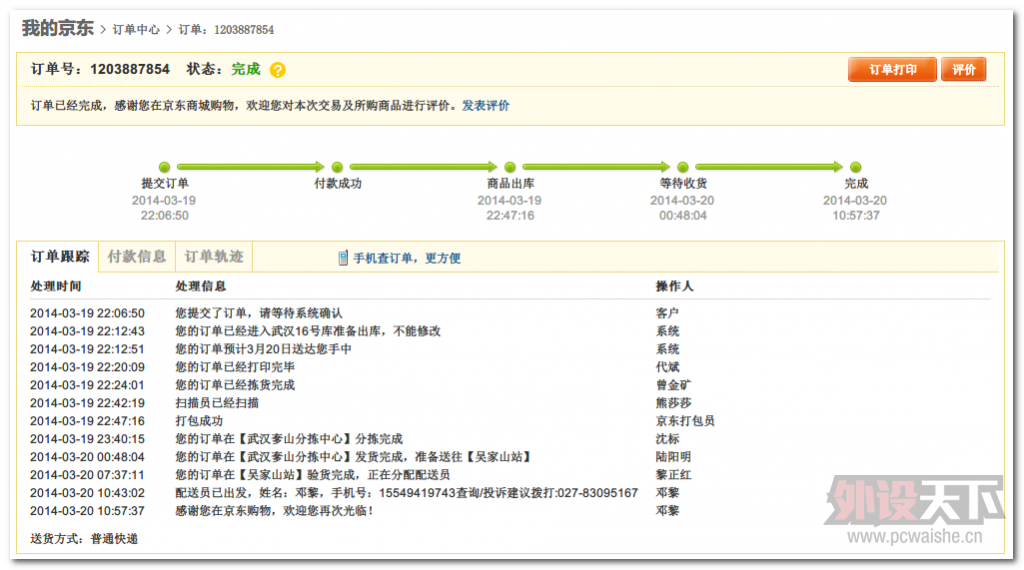The width and height of the screenshot is (1024, 570).
Task: Click row 您提交了订单，请等待系统确认
Action: (x=509, y=313)
